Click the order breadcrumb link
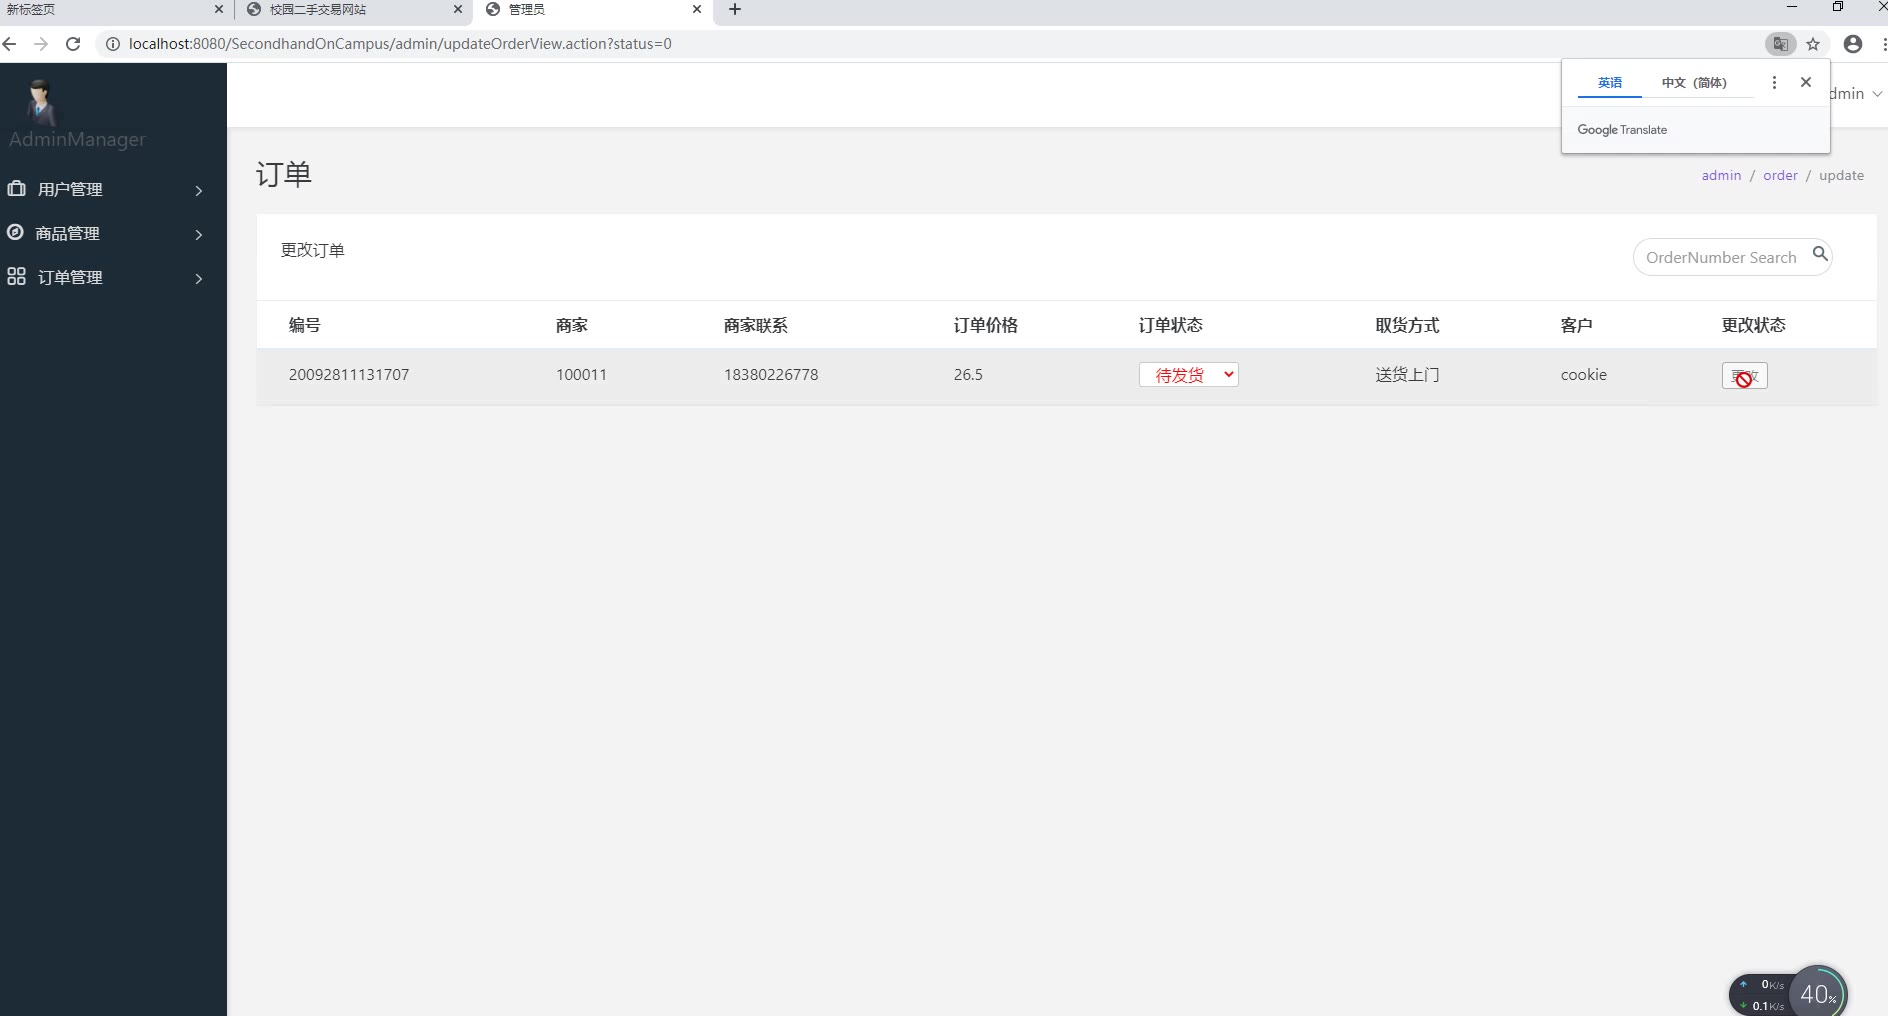This screenshot has height=1016, width=1888. pyautogui.click(x=1780, y=176)
